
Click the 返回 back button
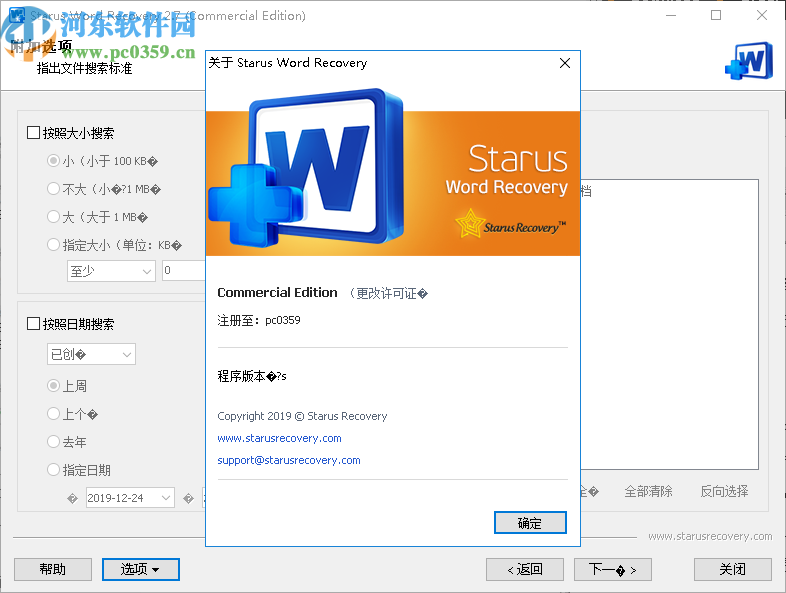tap(525, 569)
